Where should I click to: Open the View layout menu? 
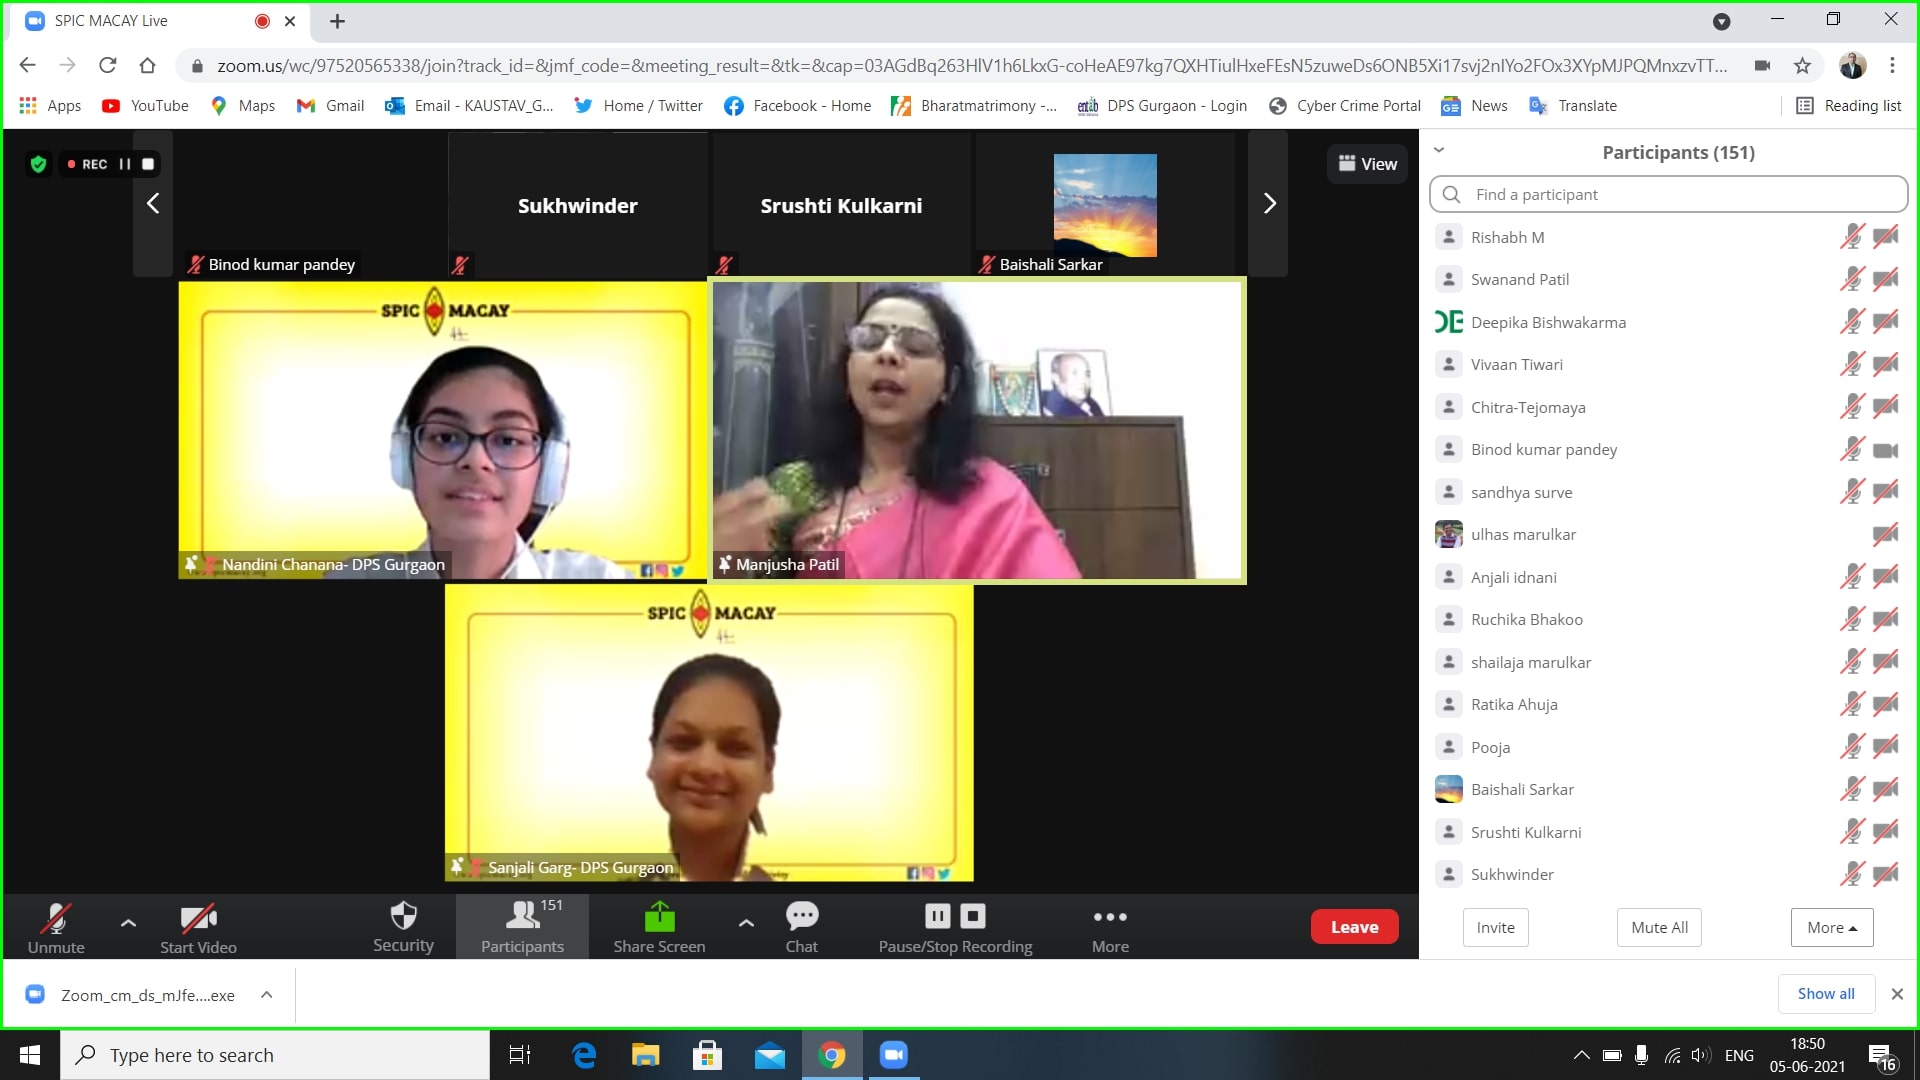pyautogui.click(x=1367, y=164)
